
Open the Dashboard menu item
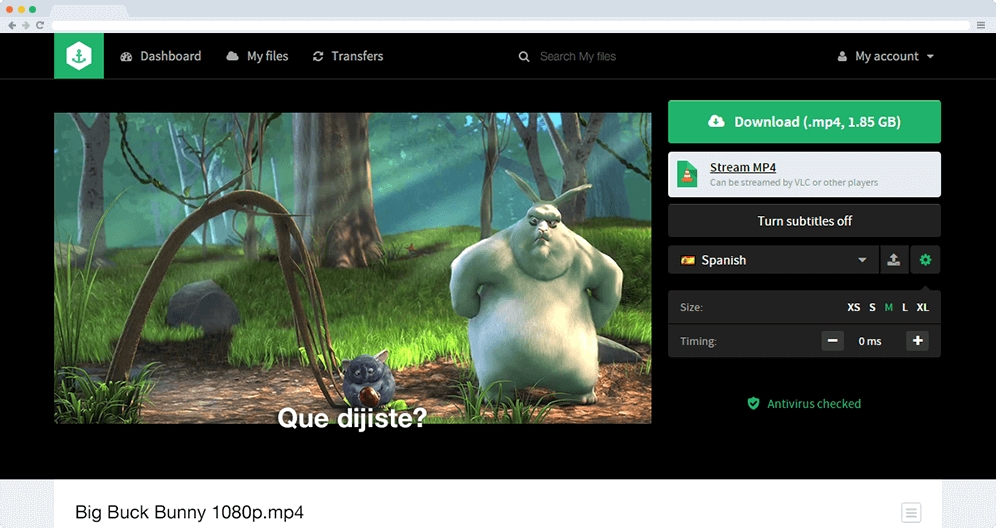[161, 56]
